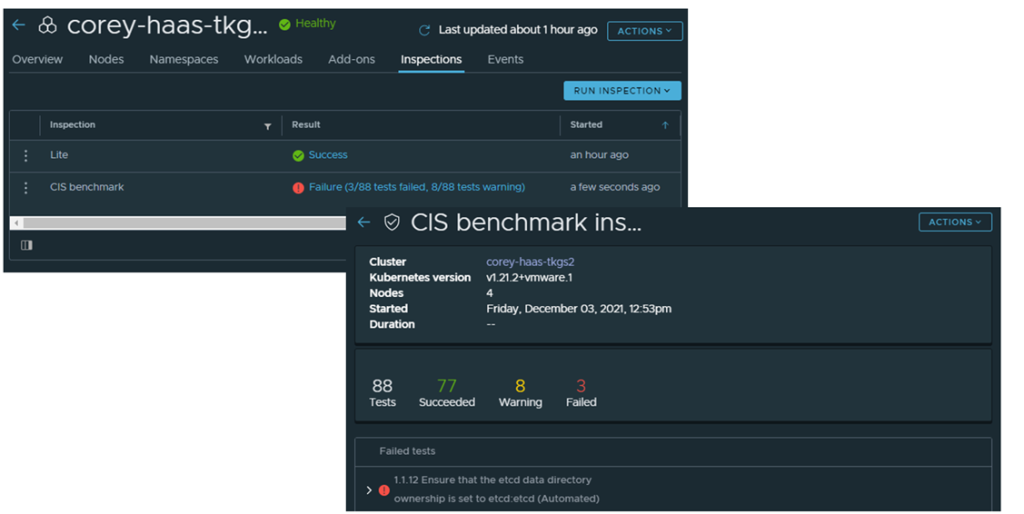Open the Events tab

505,59
